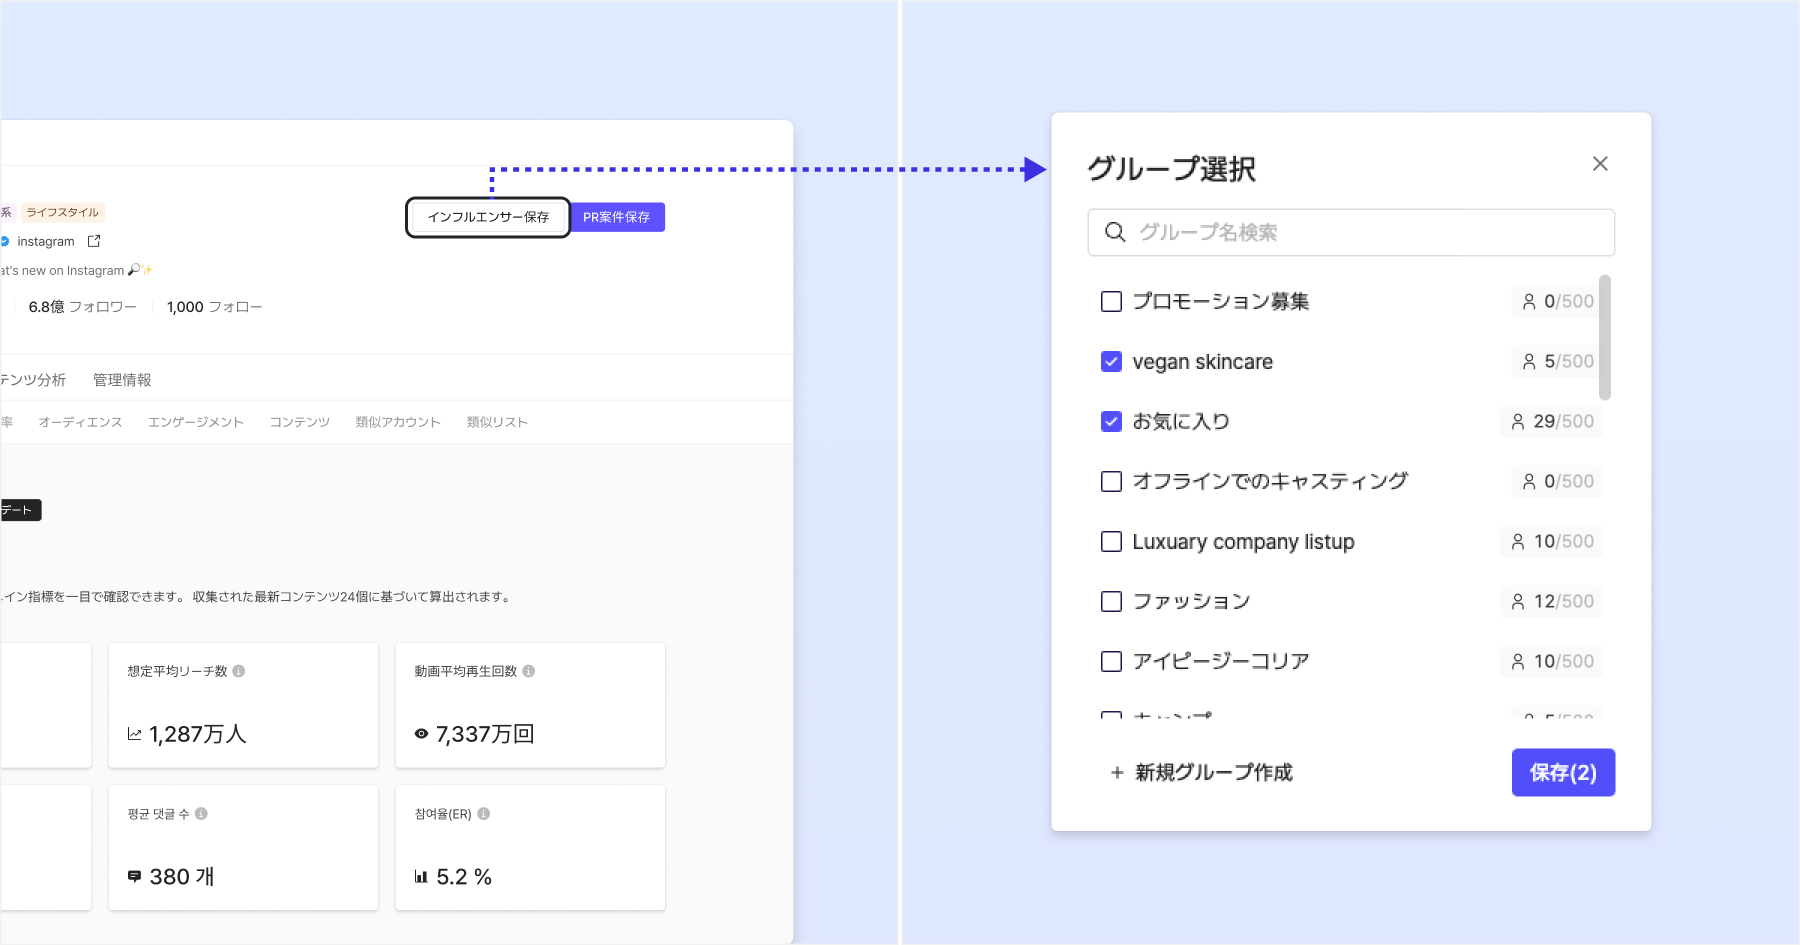Screen dimensions: 1800x945
Task: Click info icon beside 動画平均再生回数
Action: click(529, 671)
